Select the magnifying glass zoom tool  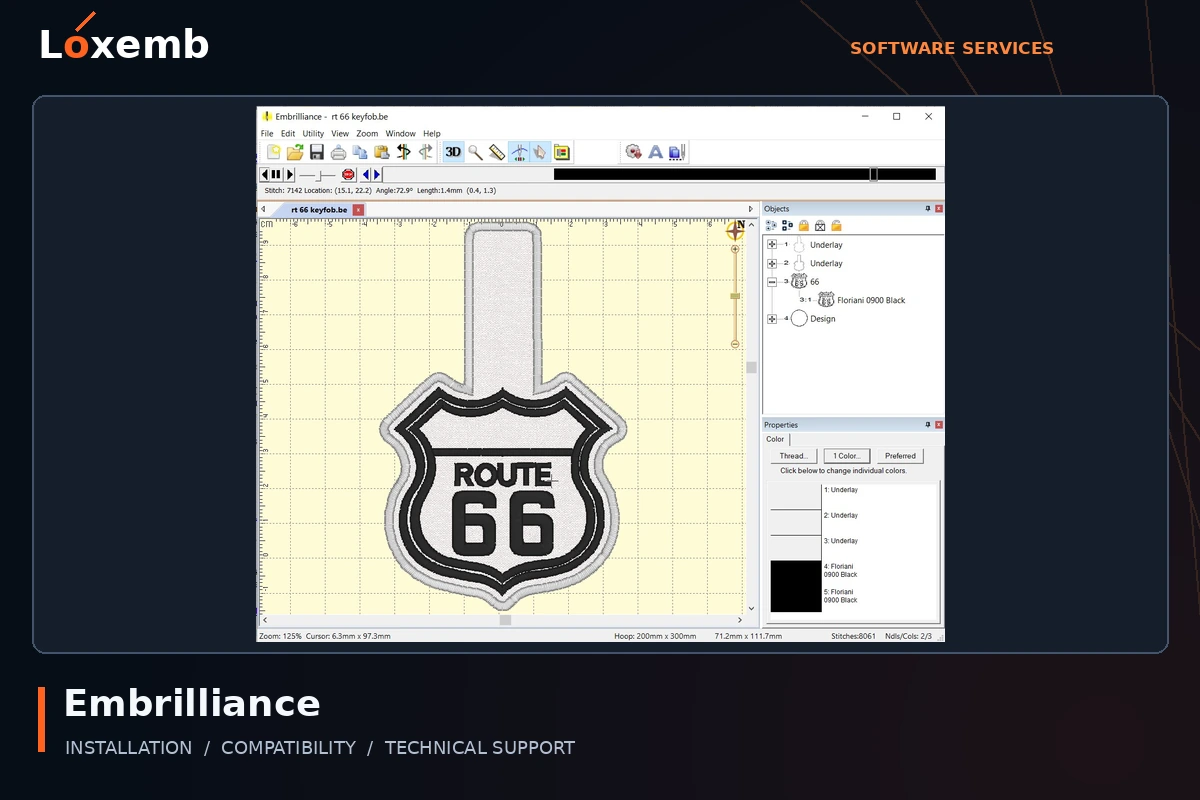click(475, 152)
